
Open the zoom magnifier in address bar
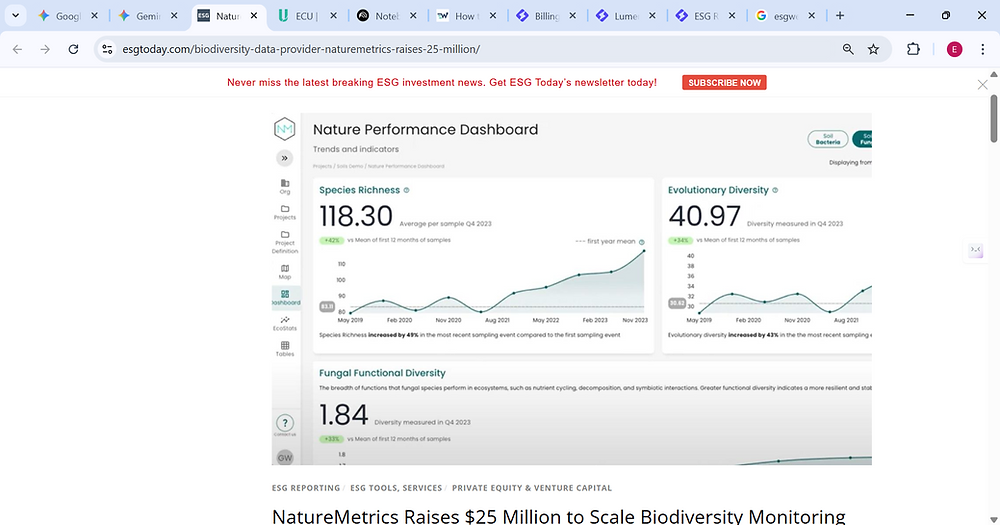848,49
